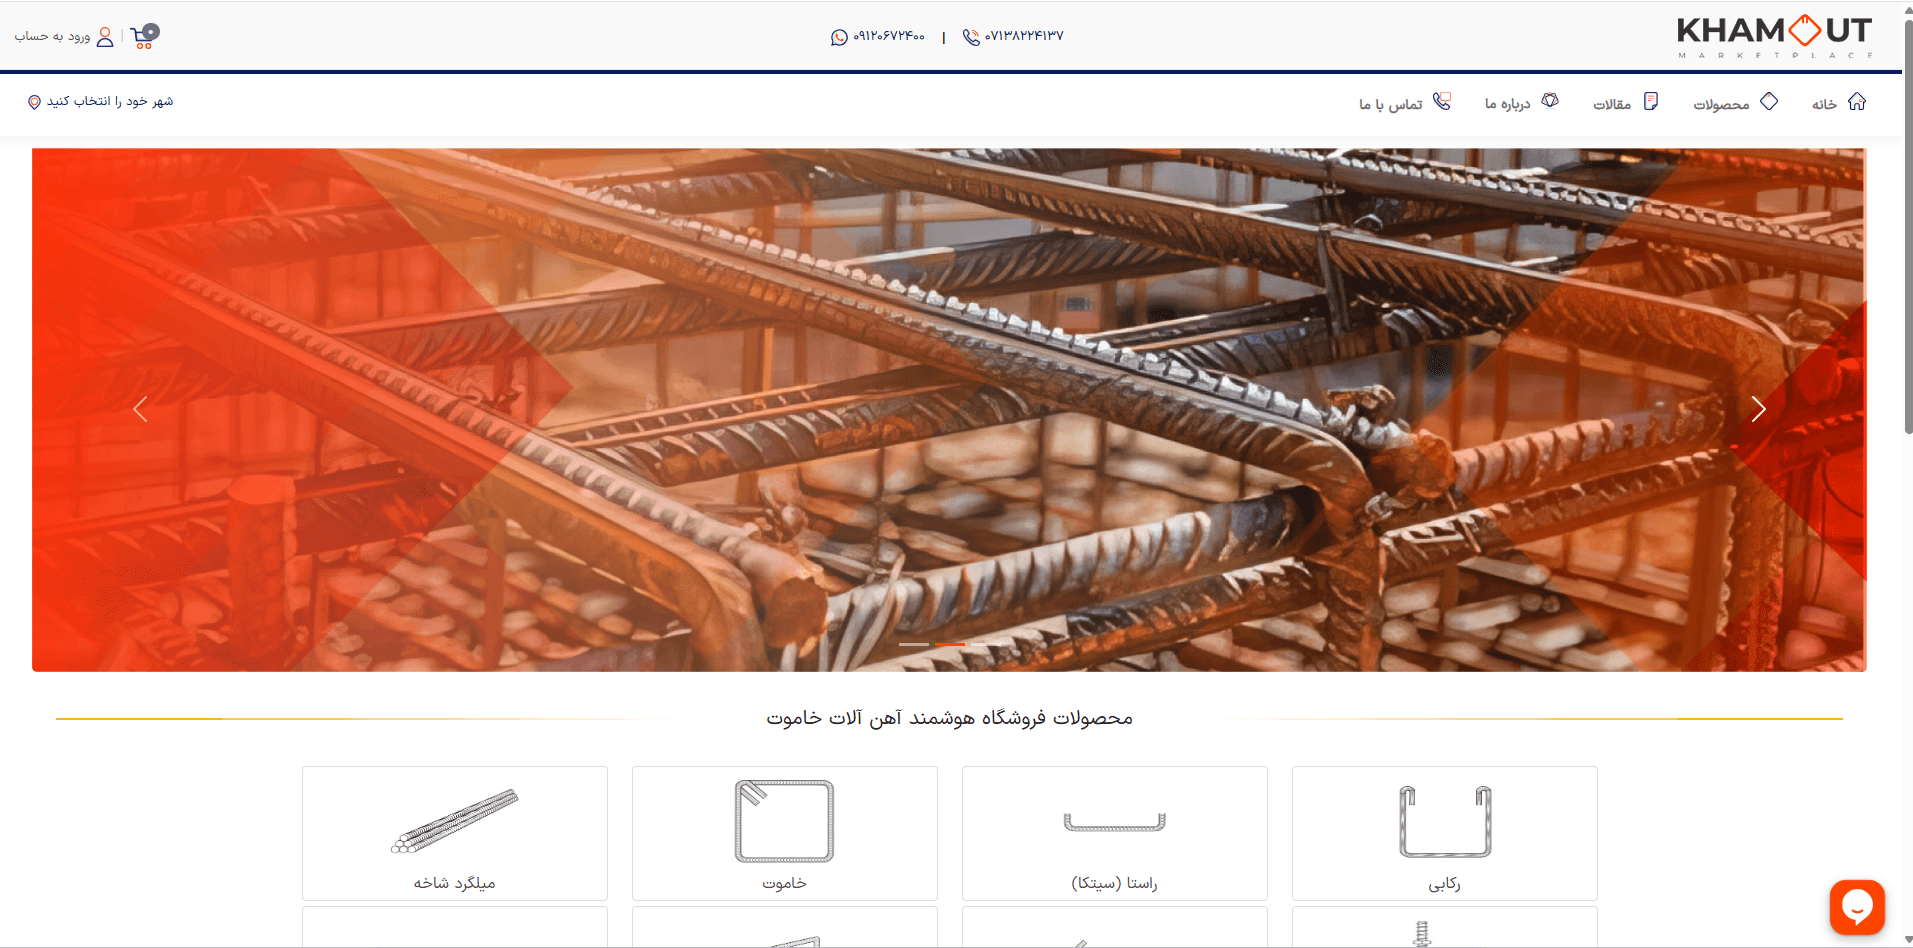Click the home icon next to خانه

[1857, 102]
